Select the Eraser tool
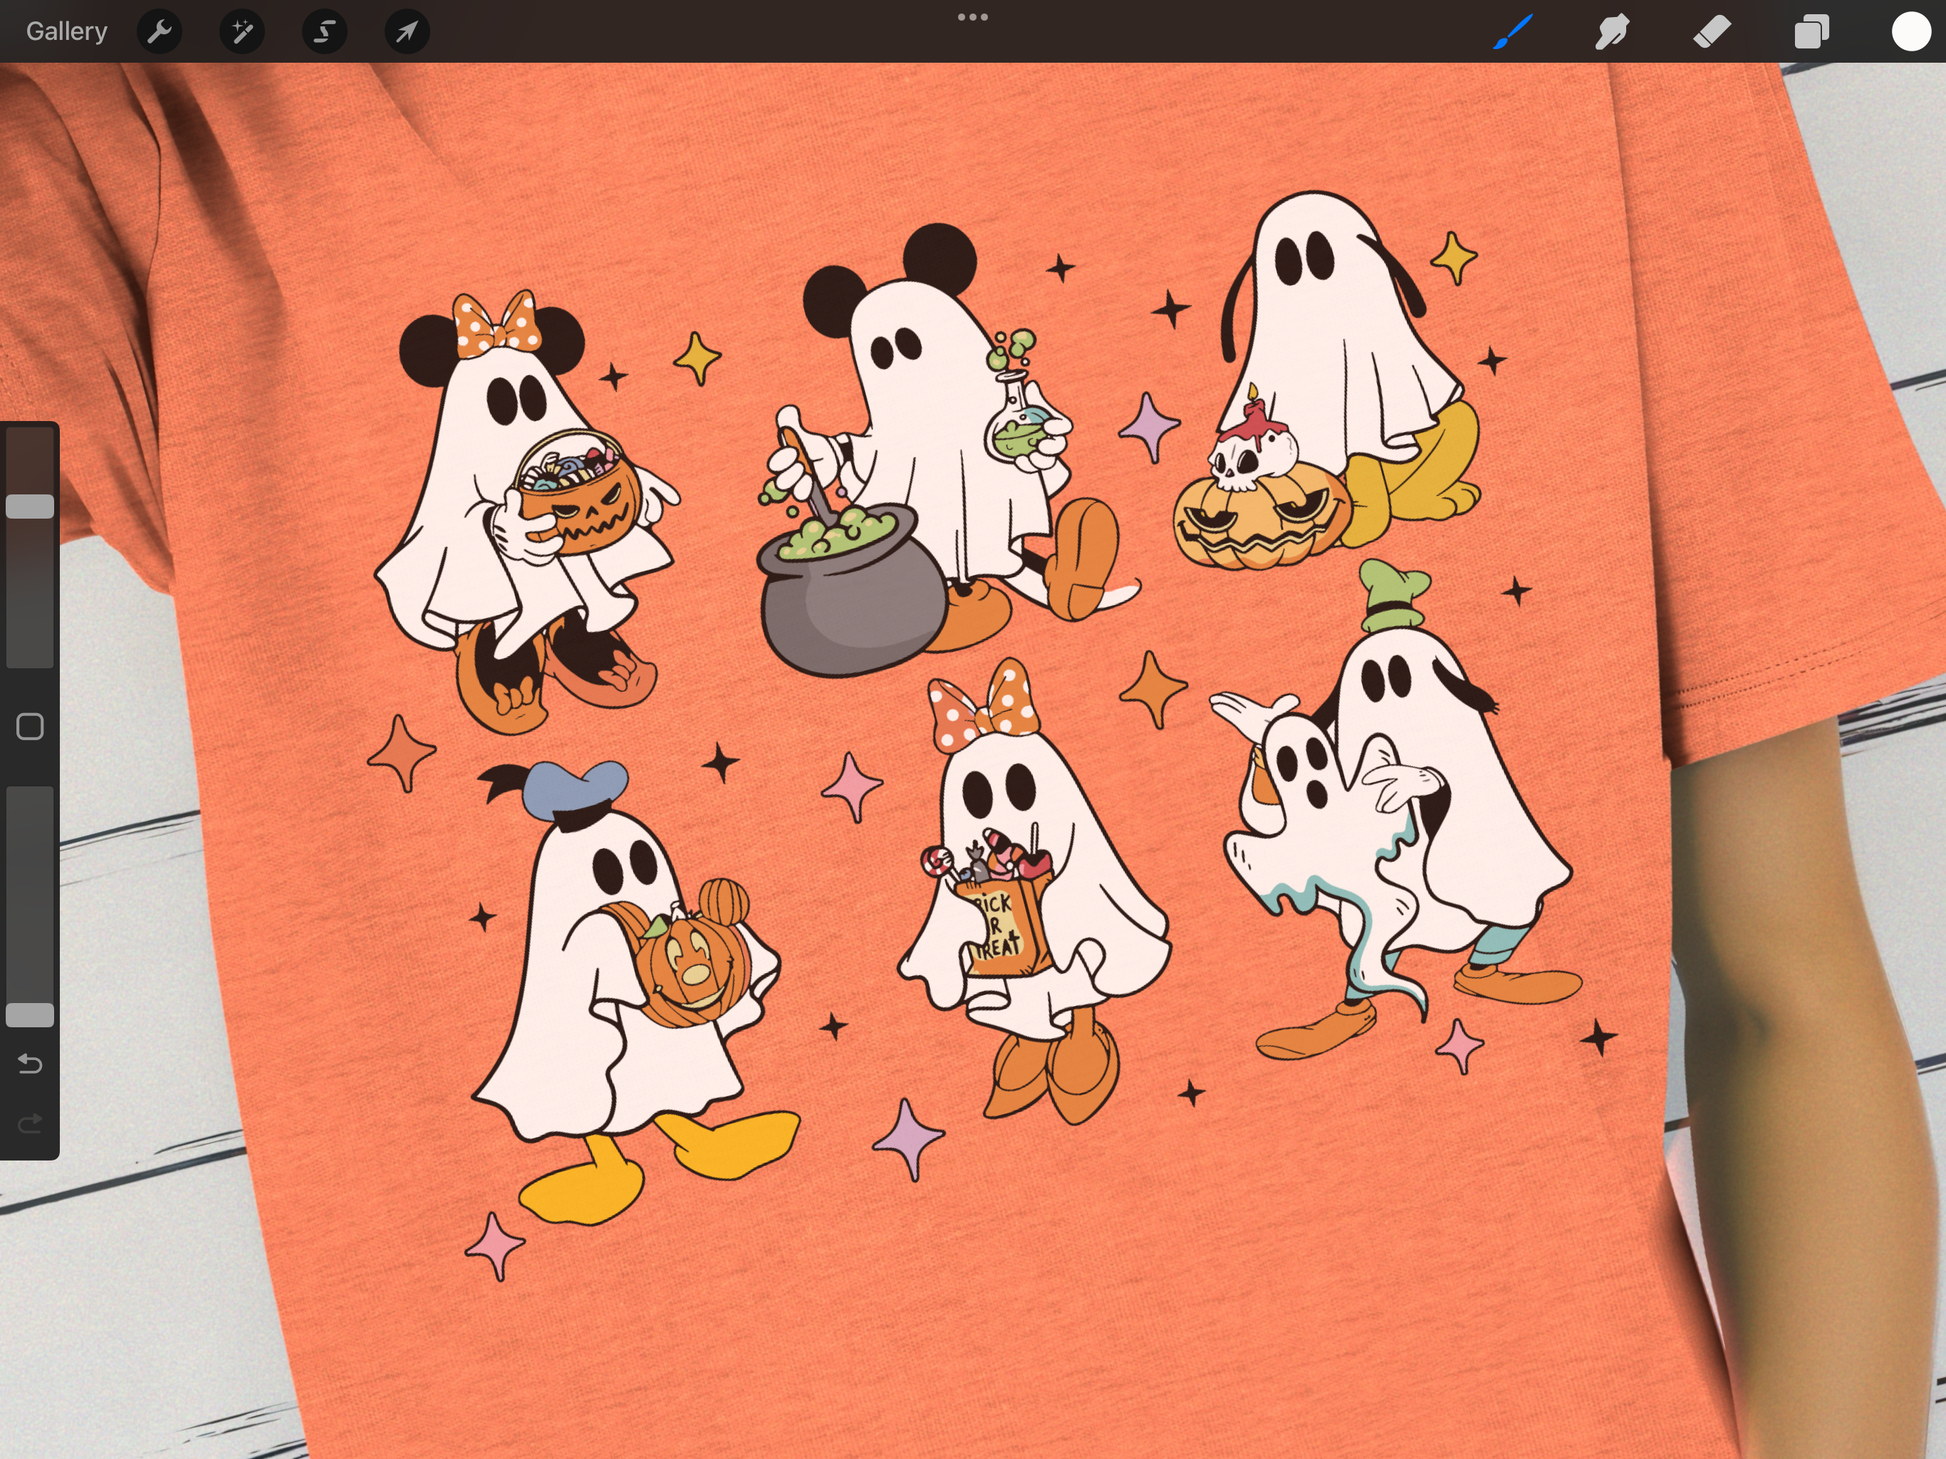 coord(1712,32)
